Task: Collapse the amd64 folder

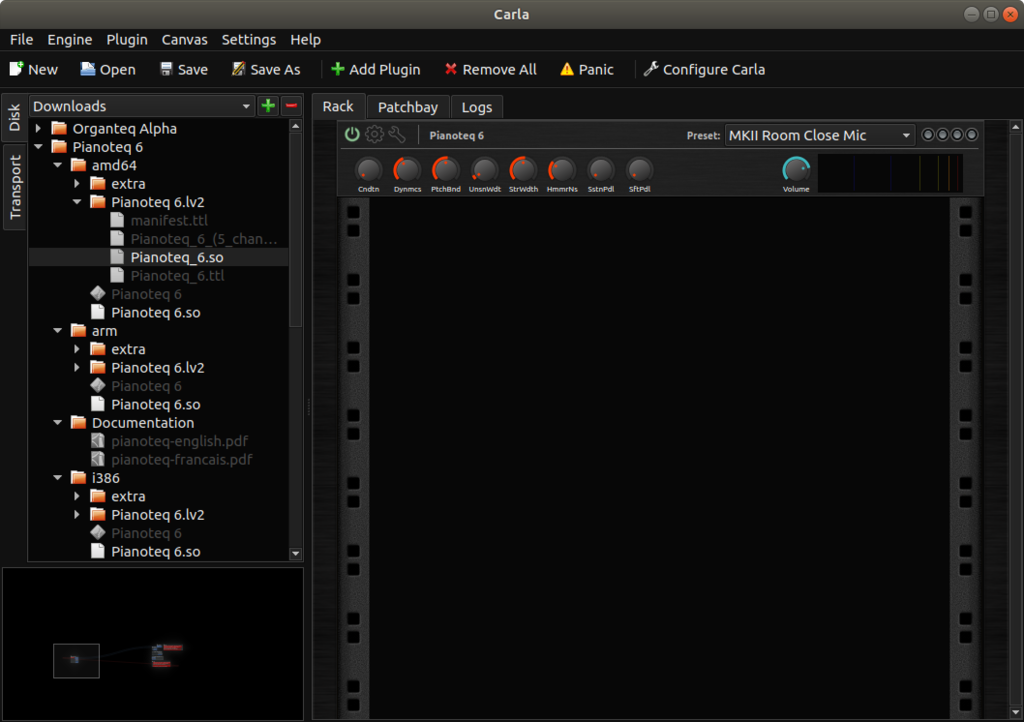Action: click(x=57, y=165)
